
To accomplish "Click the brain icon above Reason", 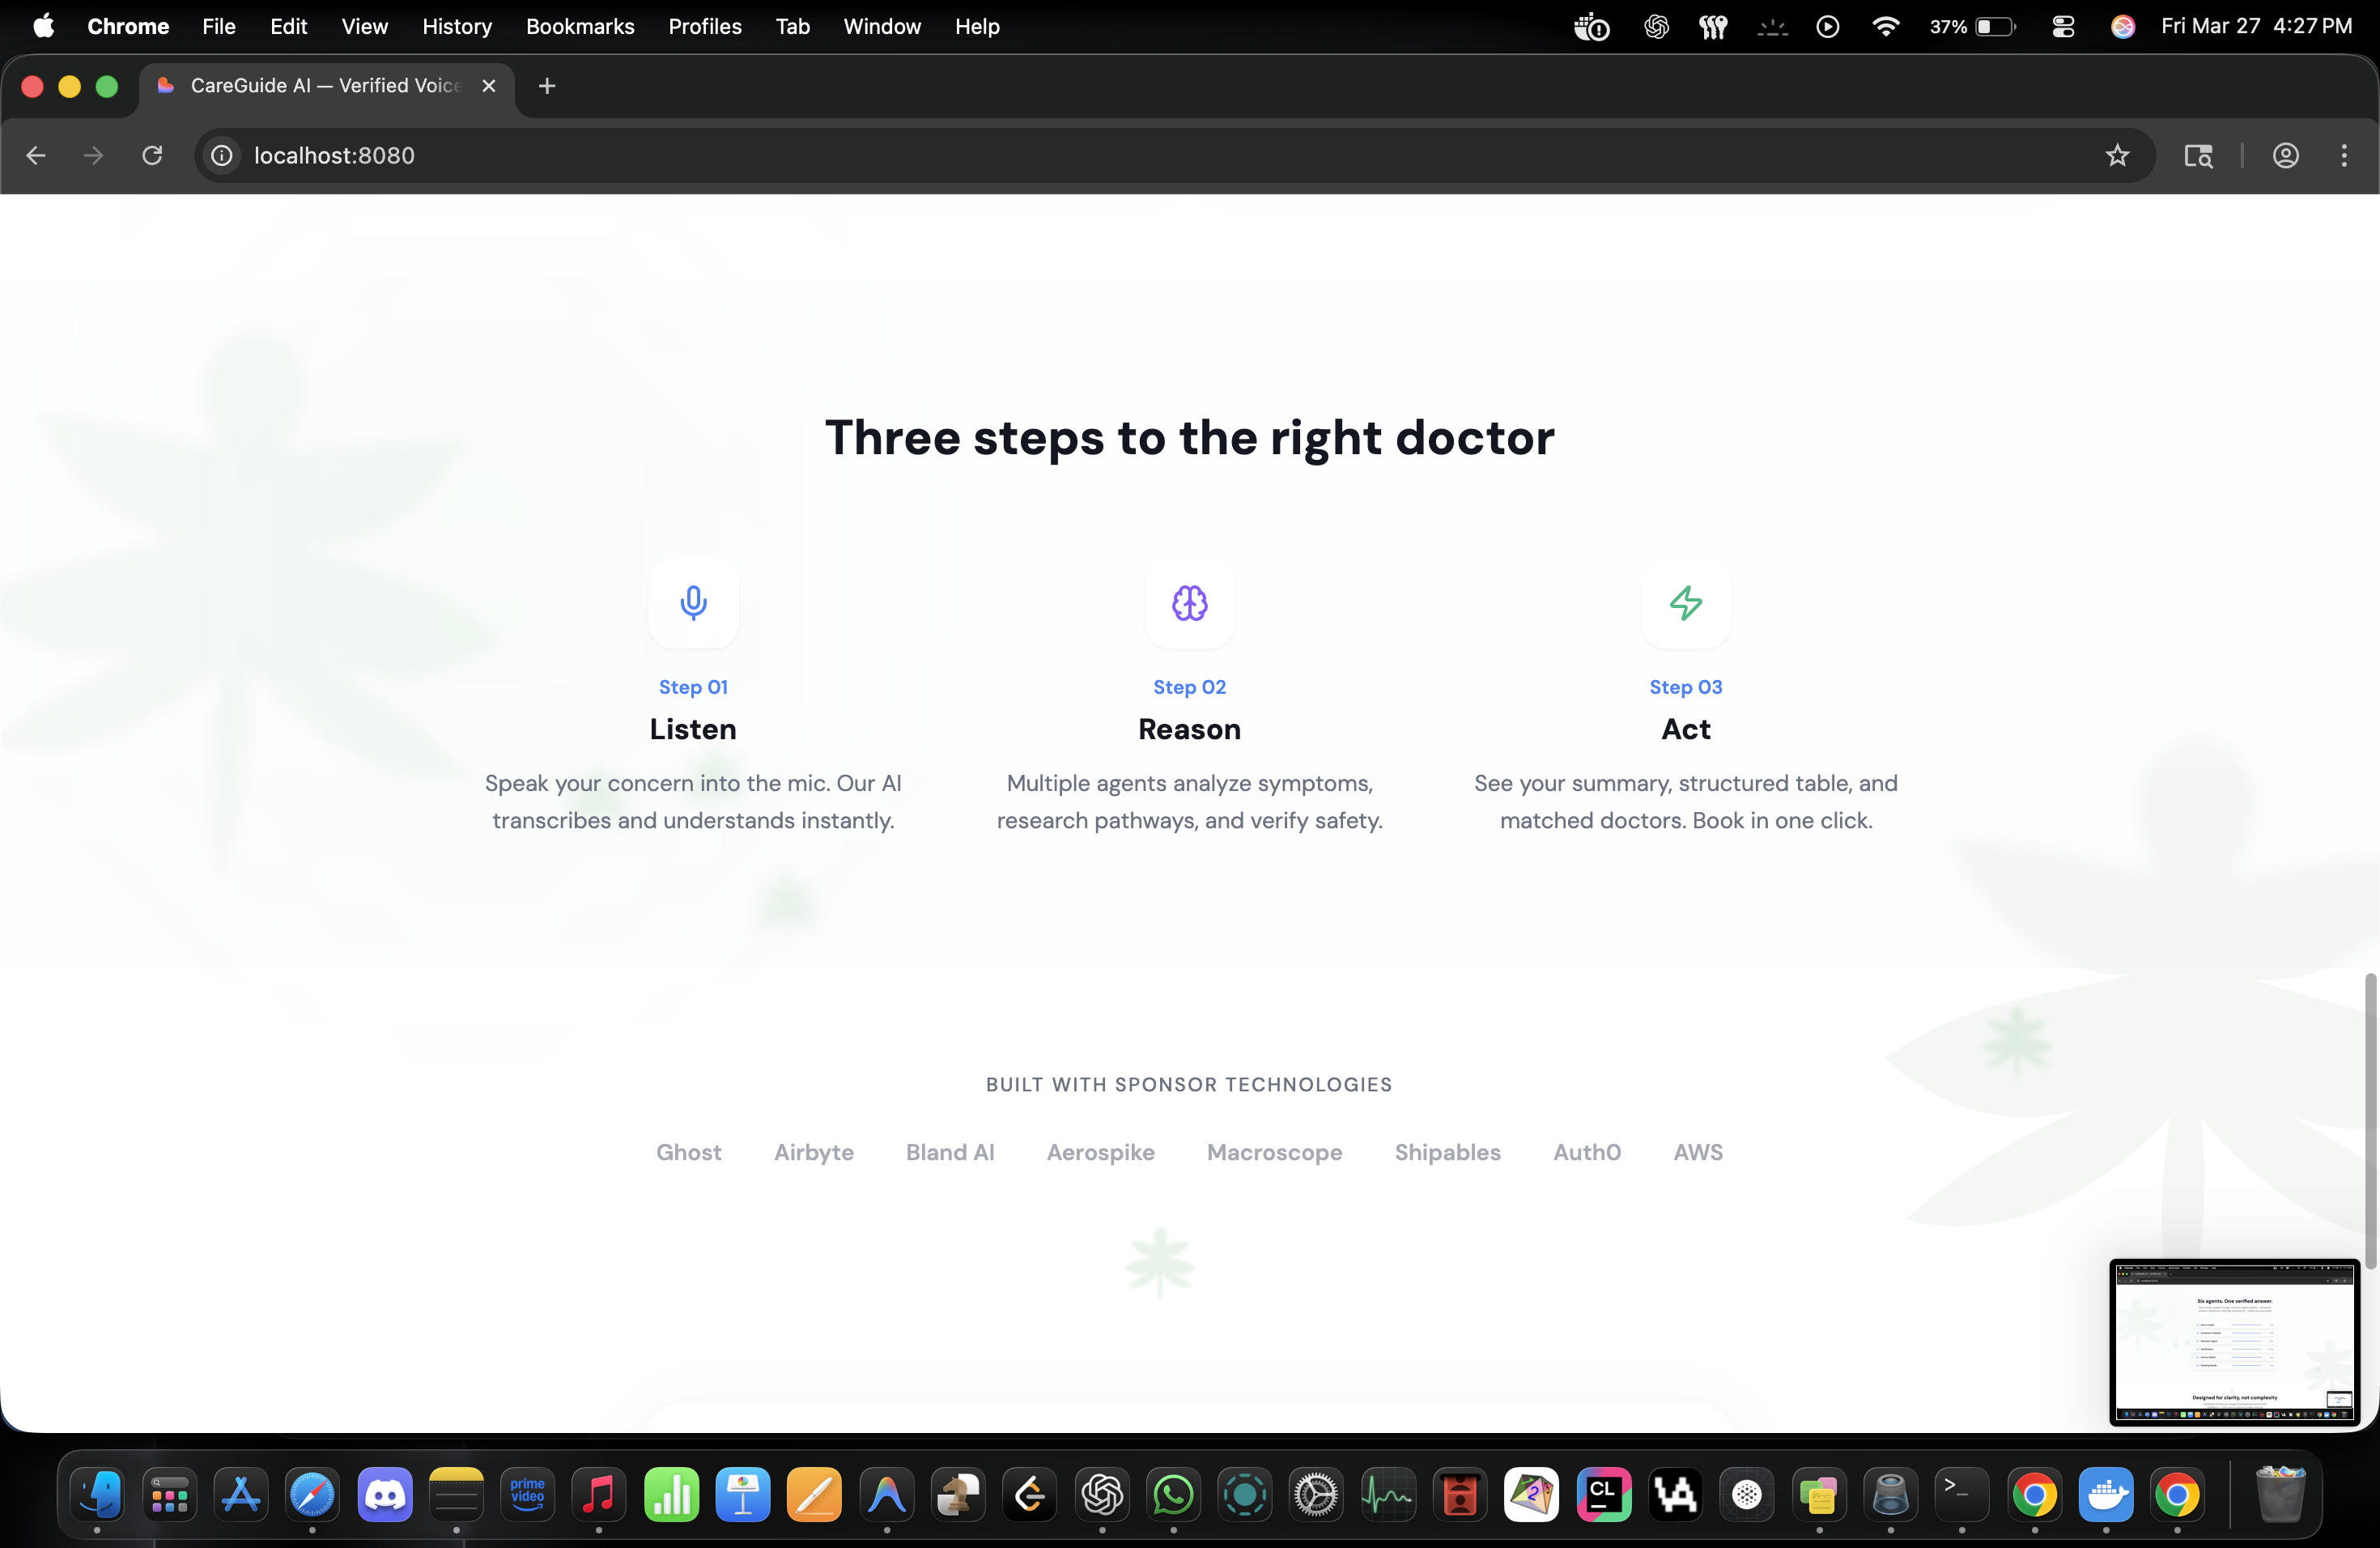I will coord(1189,603).
